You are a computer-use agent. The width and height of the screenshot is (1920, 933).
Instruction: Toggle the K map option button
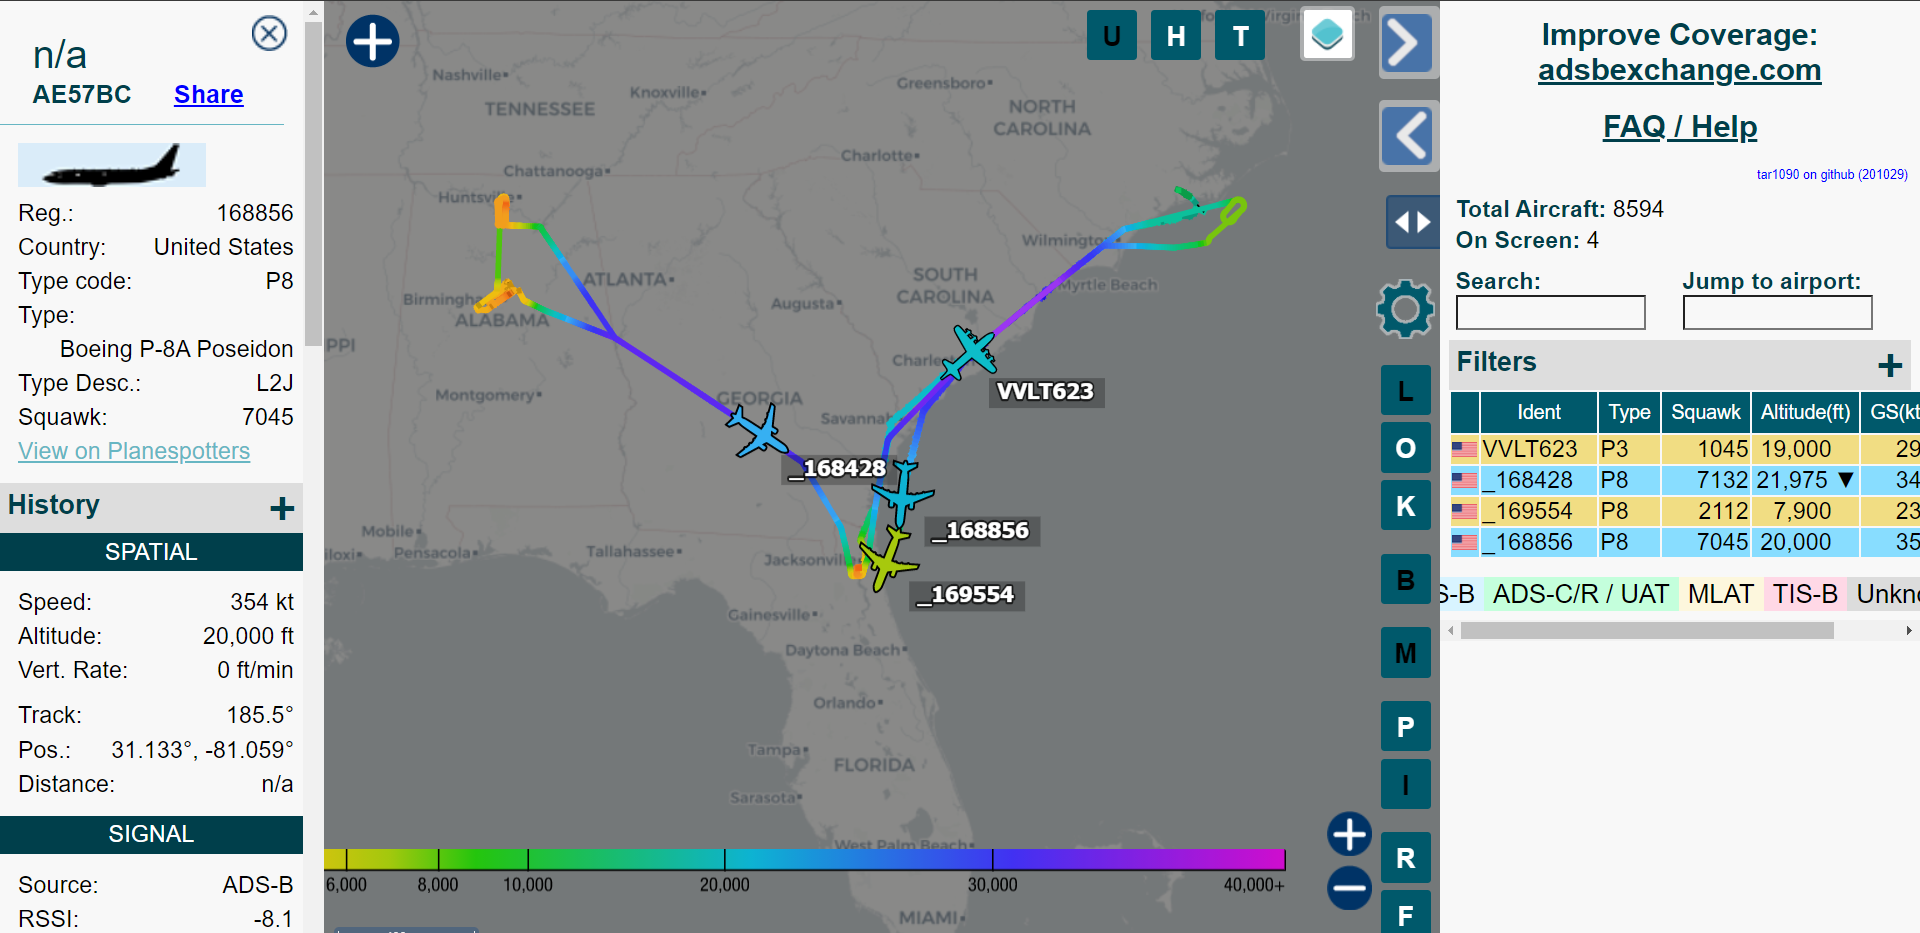1405,506
